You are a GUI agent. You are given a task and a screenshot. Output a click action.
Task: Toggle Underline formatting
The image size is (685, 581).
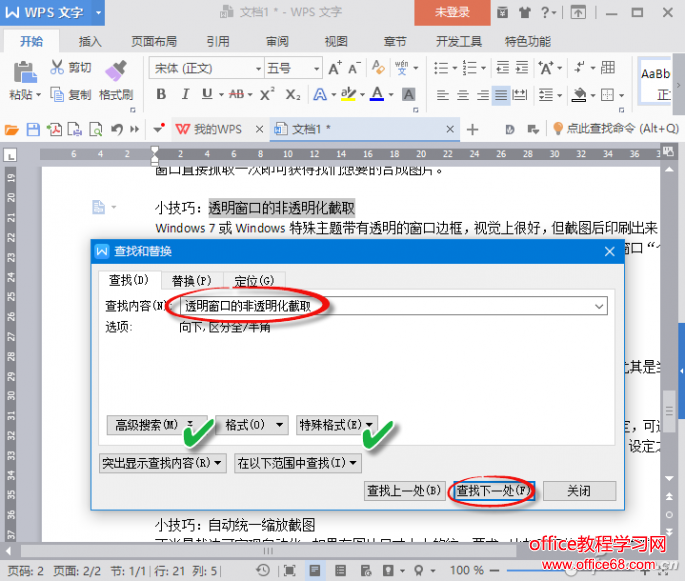tap(207, 94)
